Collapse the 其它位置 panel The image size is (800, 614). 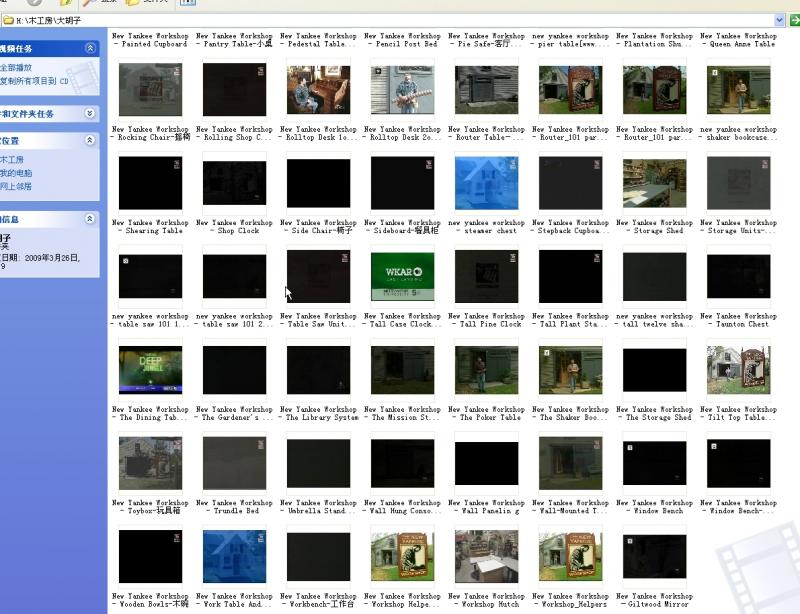[x=90, y=140]
